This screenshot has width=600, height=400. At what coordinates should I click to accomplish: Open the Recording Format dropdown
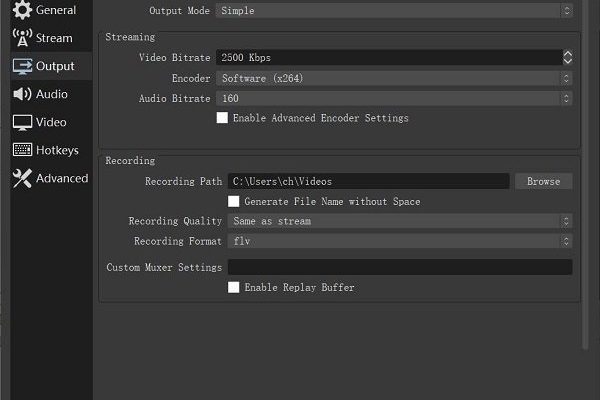pyautogui.click(x=400, y=241)
